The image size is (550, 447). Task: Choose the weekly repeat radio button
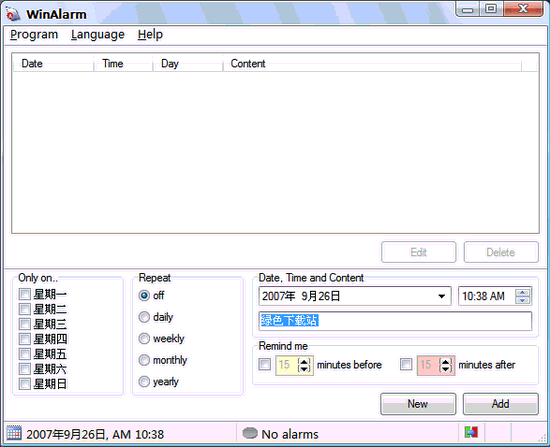(144, 339)
